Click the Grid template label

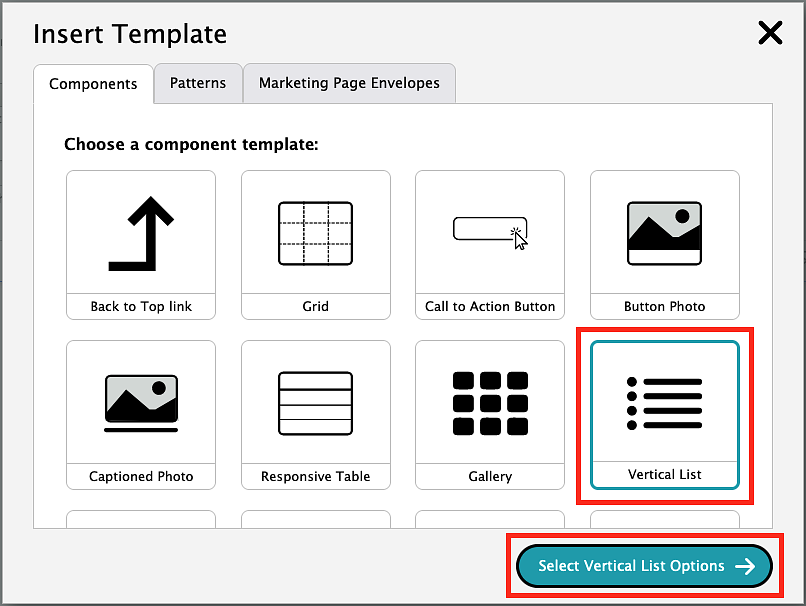(x=315, y=306)
